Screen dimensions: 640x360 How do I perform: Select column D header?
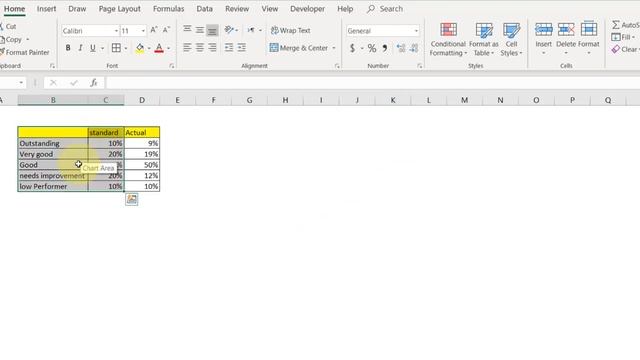point(142,100)
